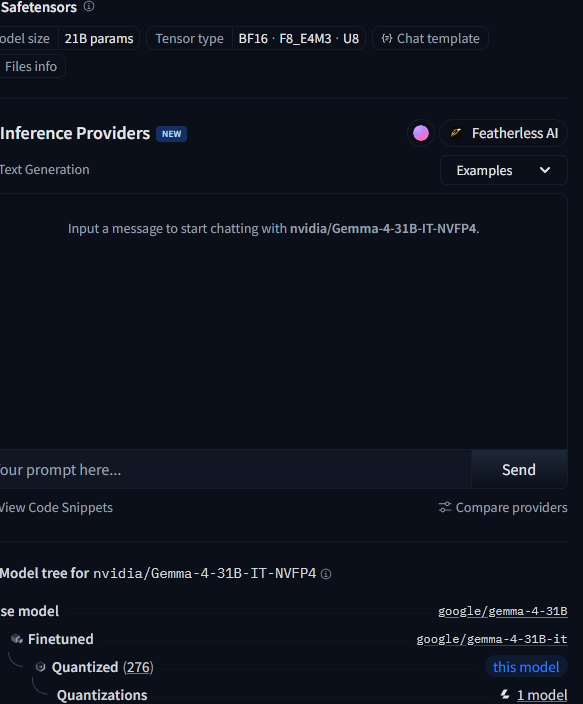Click the Quantizations row label

click(x=102, y=695)
